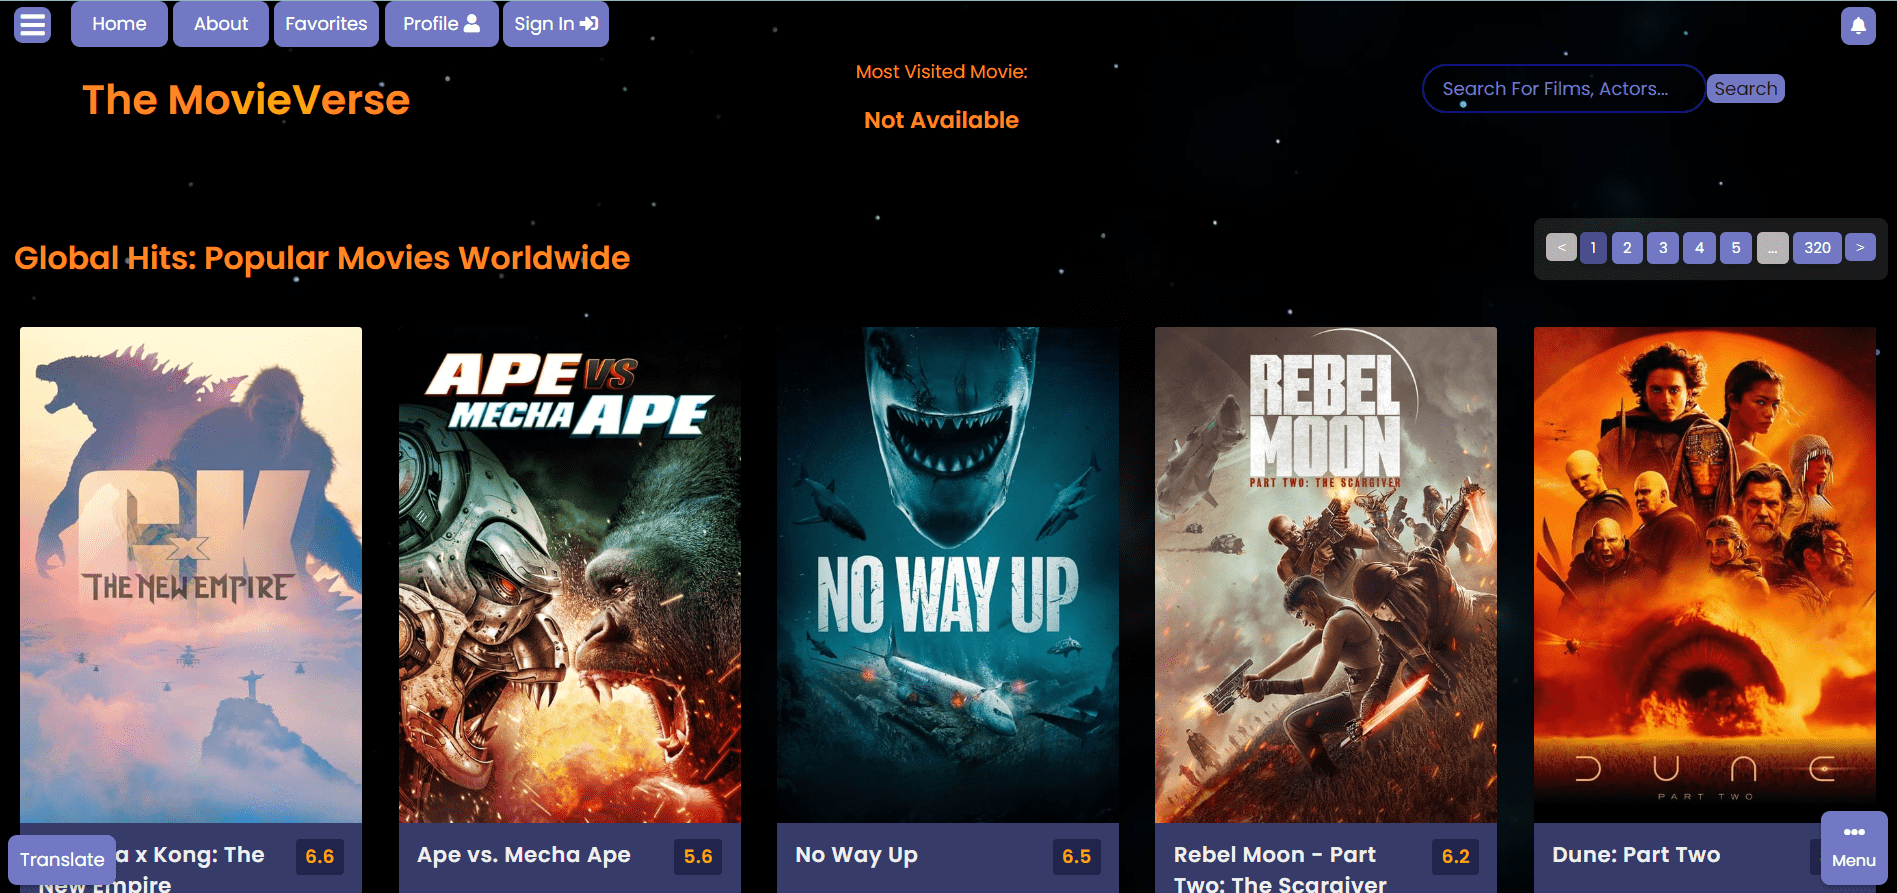Select pagination page 1
The width and height of the screenshot is (1897, 893).
point(1593,248)
